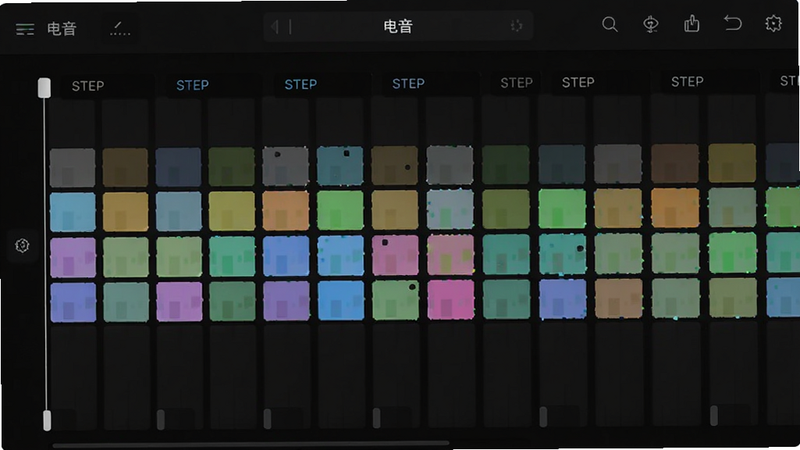Click small slider handle under thirteenth pad column
The image size is (800, 450).
[x=714, y=415]
